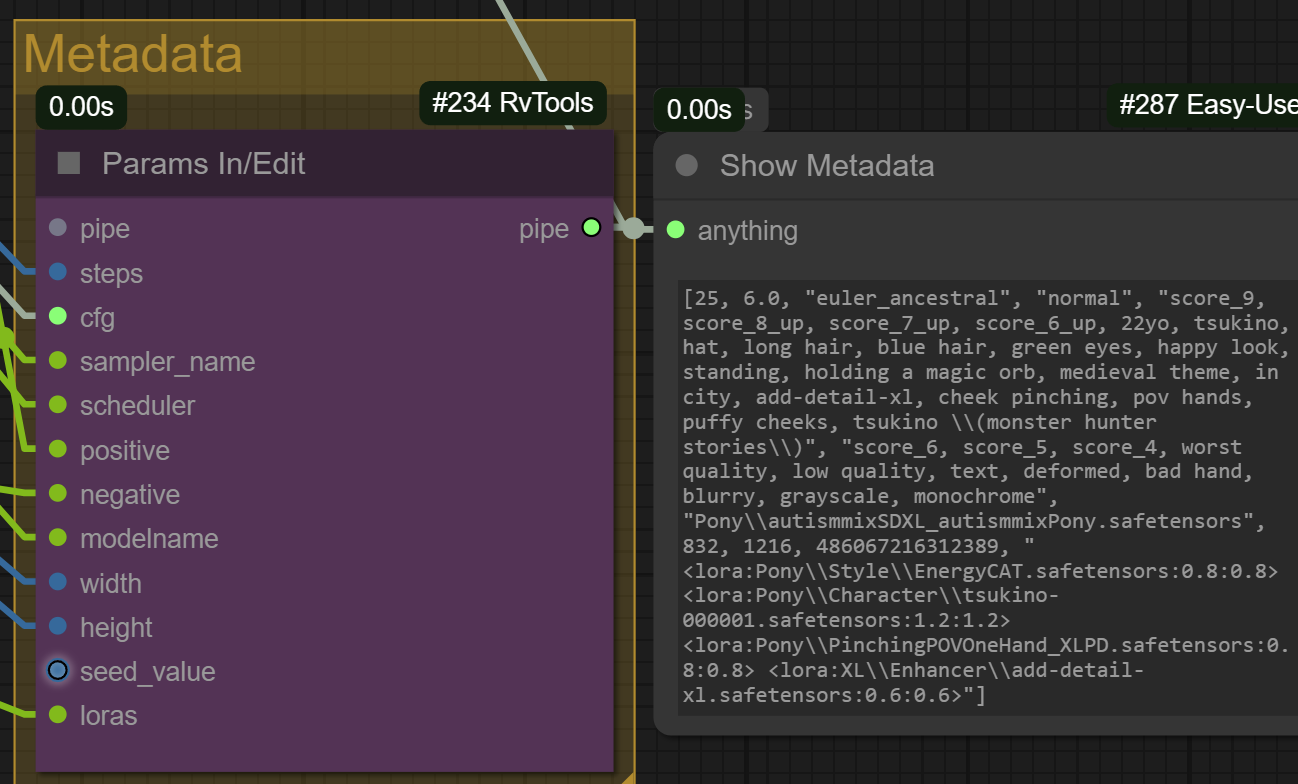Click the sampler_name input socket
Viewport: 1298px width, 784px height.
(58, 360)
